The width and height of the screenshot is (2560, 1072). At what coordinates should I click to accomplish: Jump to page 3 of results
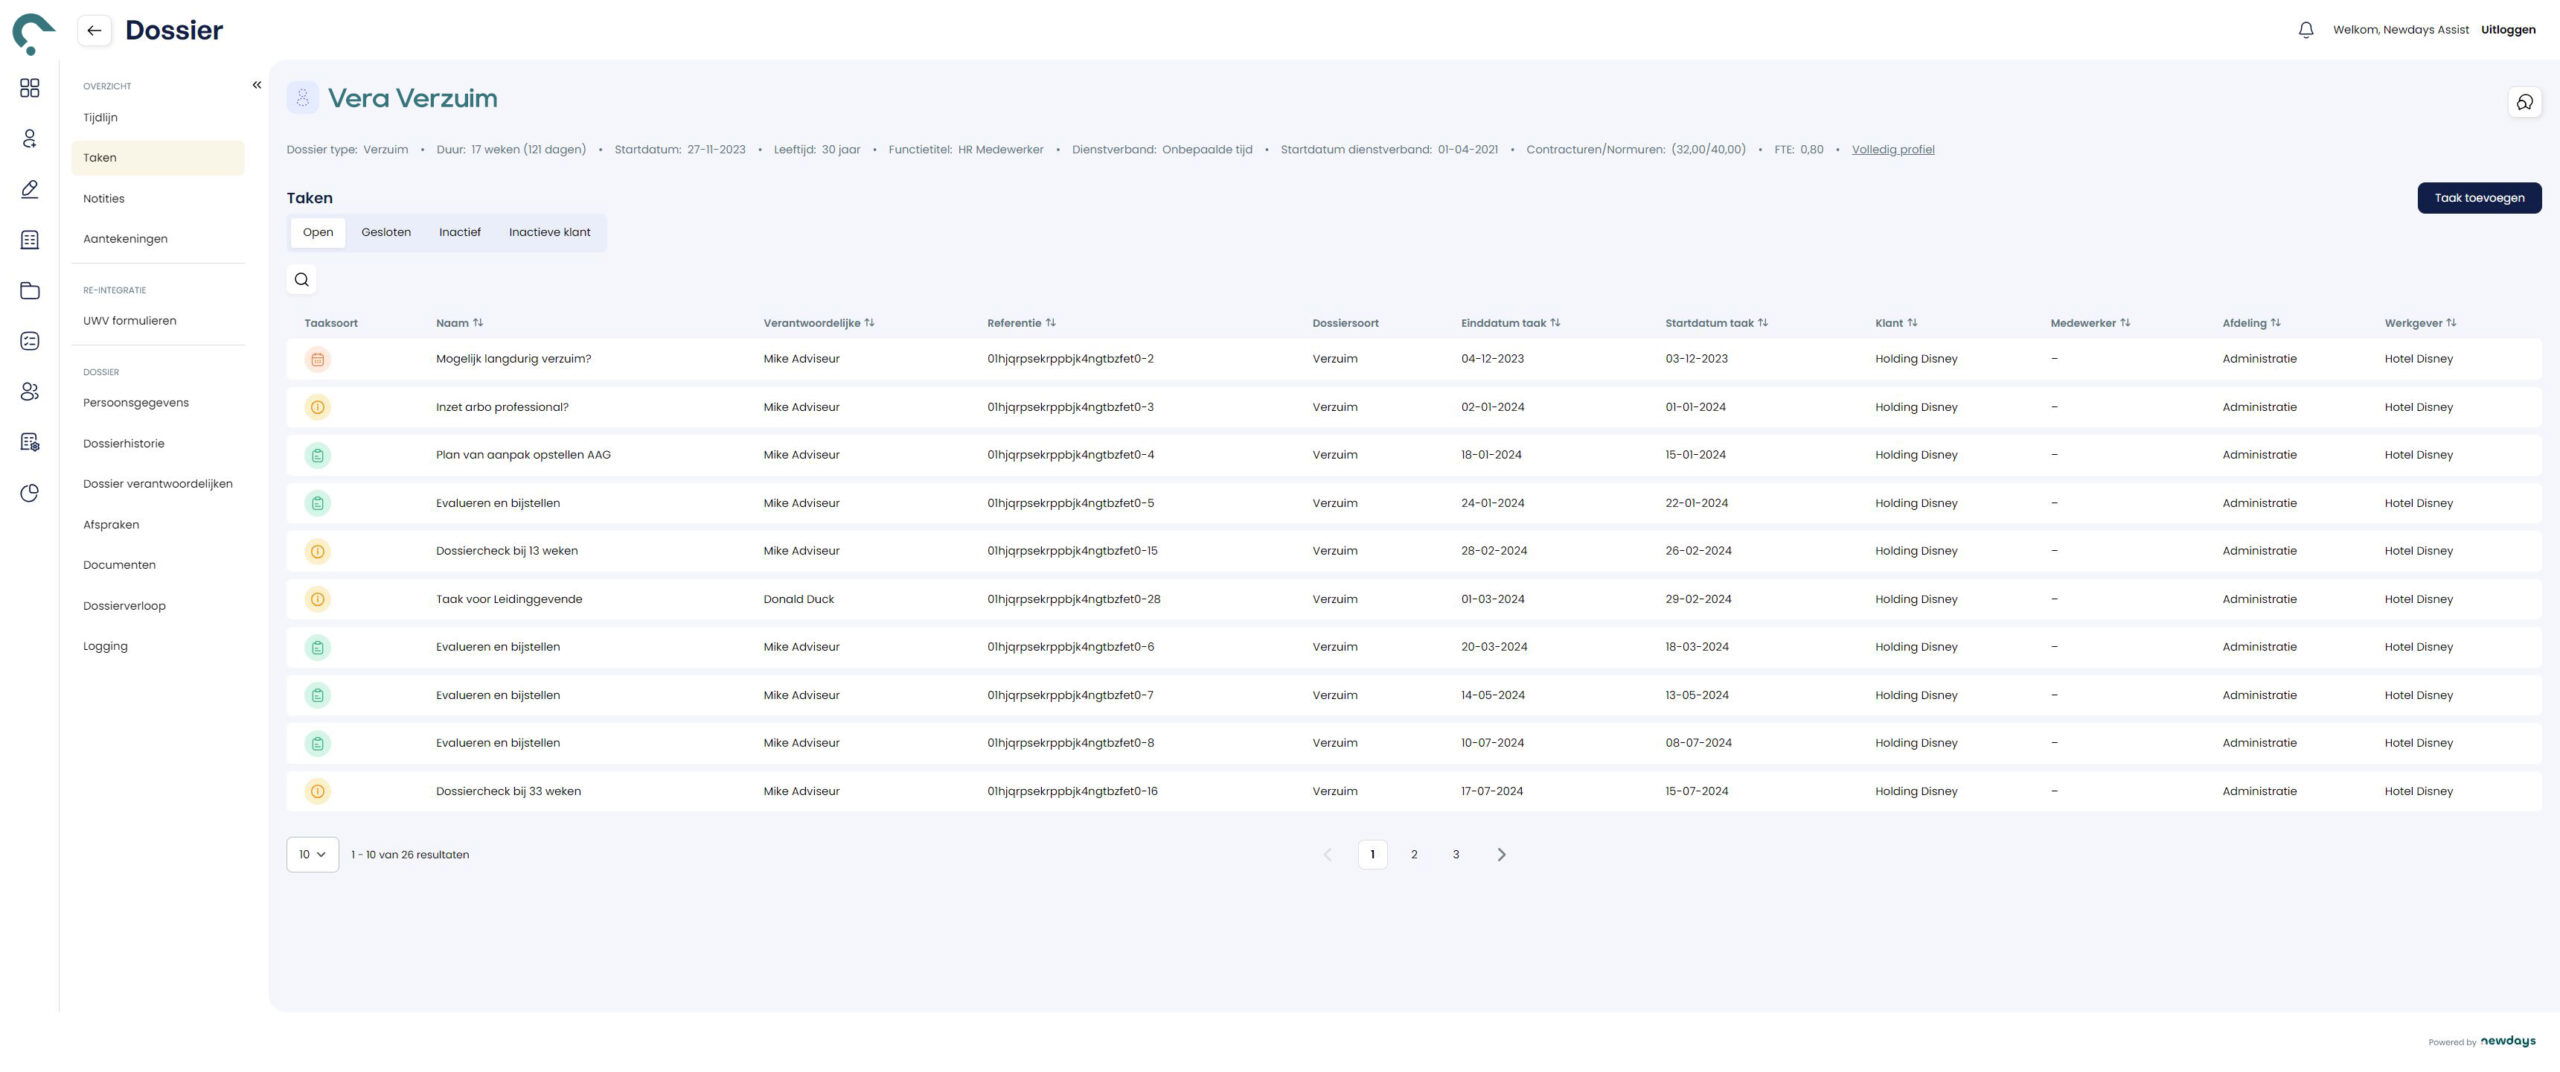[1455, 855]
